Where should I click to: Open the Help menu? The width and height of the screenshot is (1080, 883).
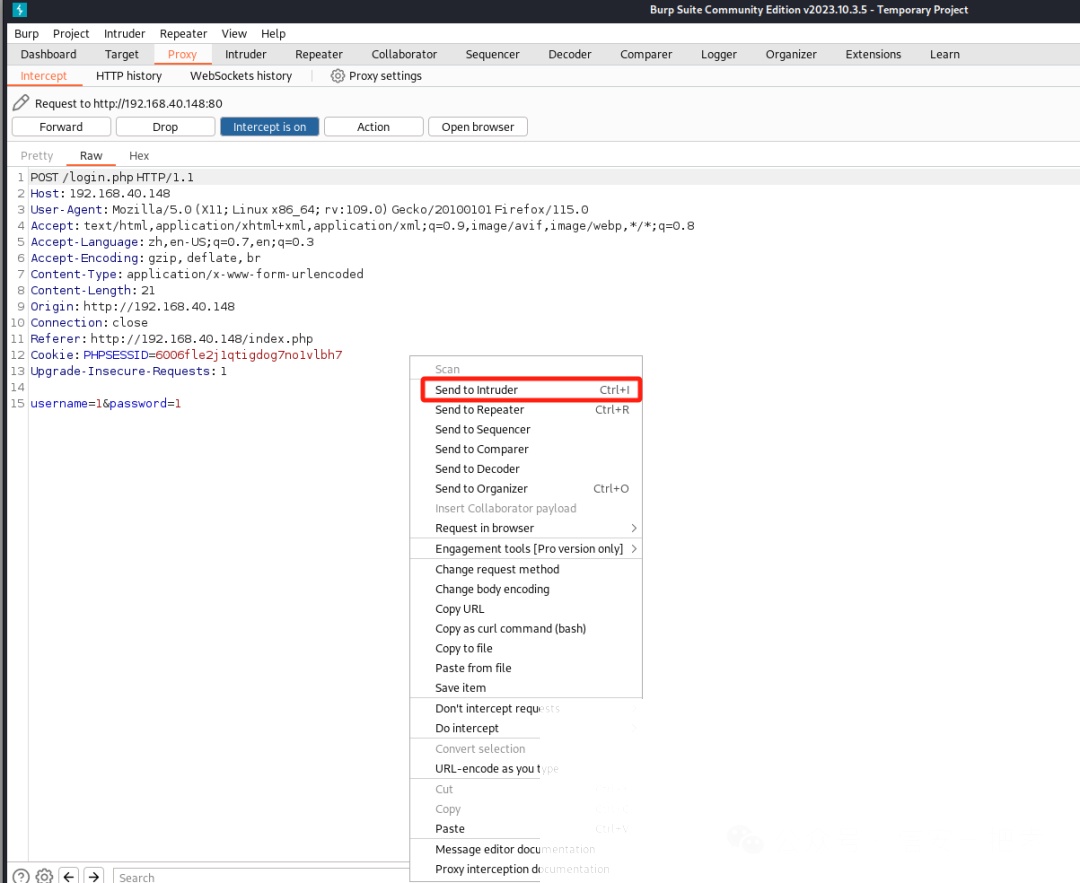pos(273,33)
